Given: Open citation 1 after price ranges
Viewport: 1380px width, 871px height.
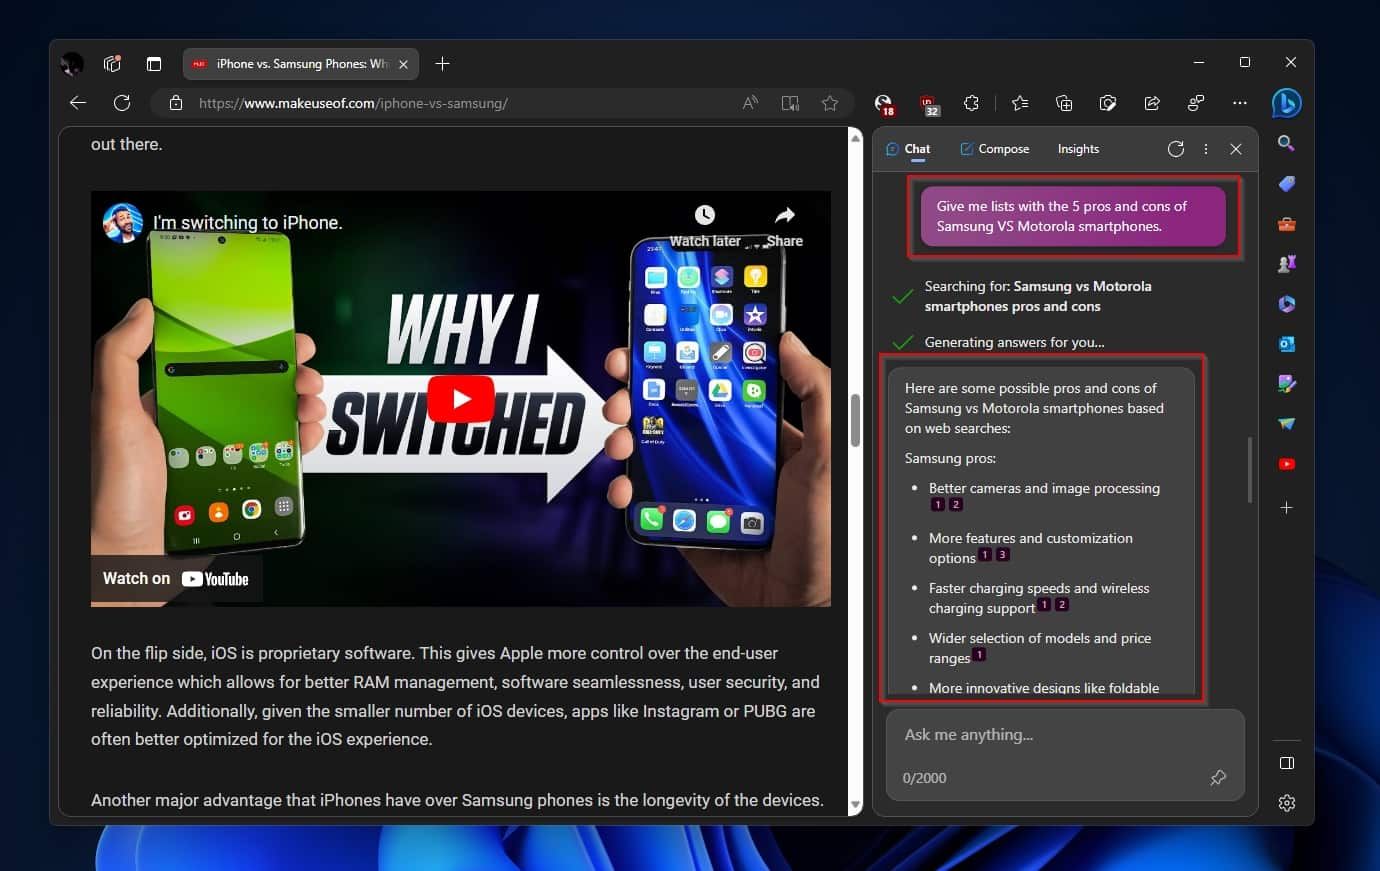Looking at the screenshot, I should point(979,655).
